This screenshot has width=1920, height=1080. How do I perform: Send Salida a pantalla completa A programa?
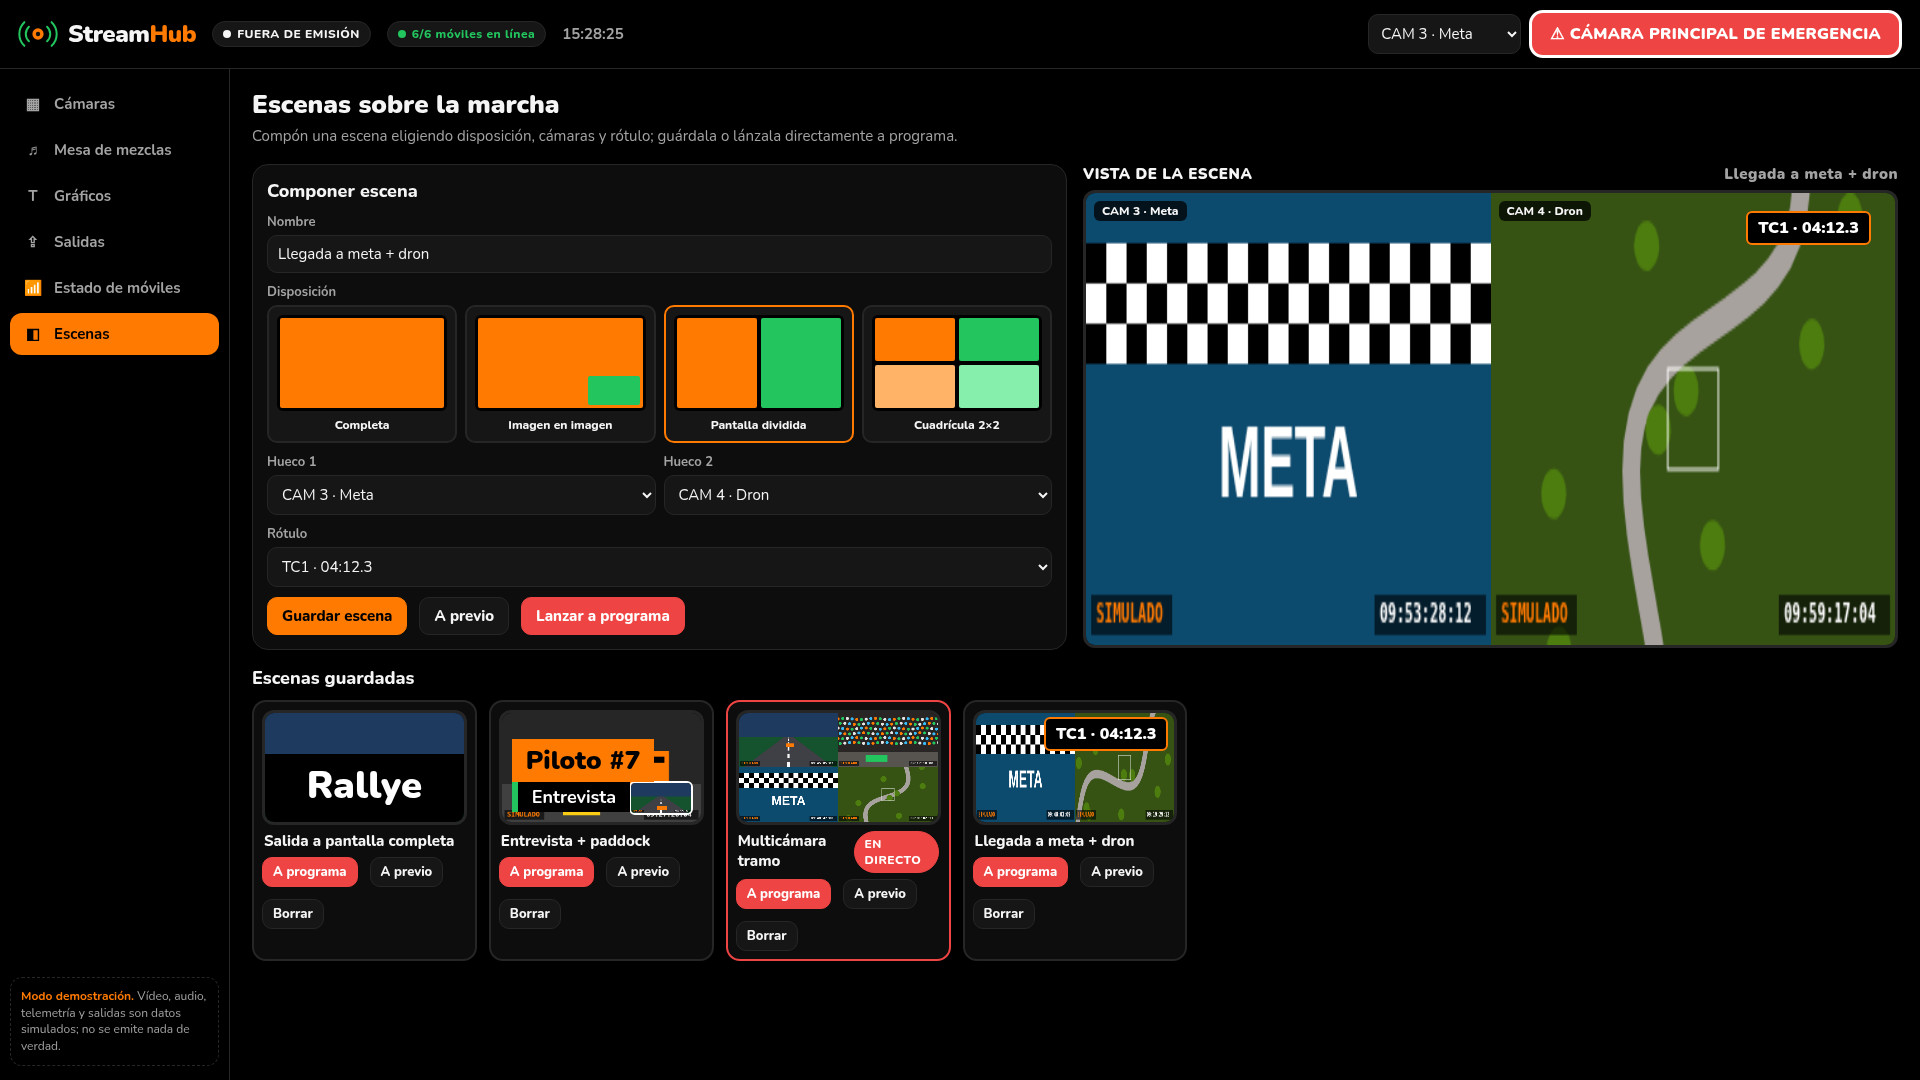(x=310, y=872)
